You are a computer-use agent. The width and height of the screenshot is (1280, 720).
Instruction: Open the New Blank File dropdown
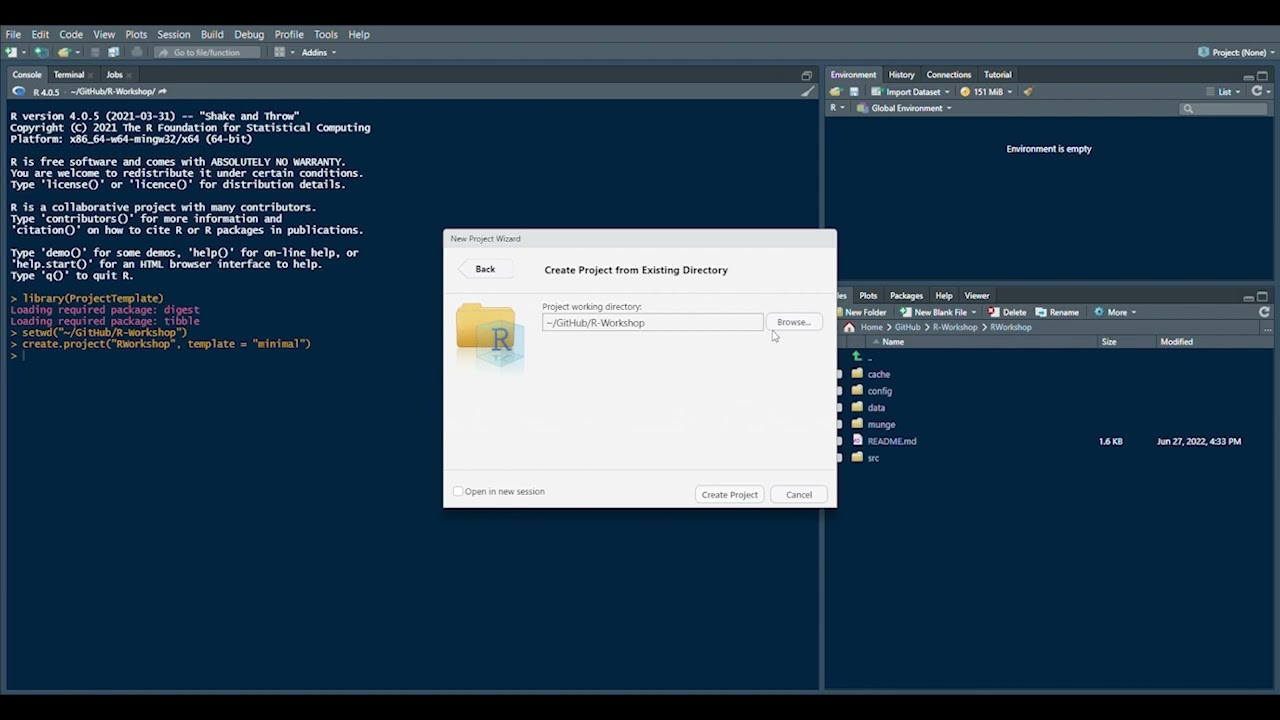[938, 312]
